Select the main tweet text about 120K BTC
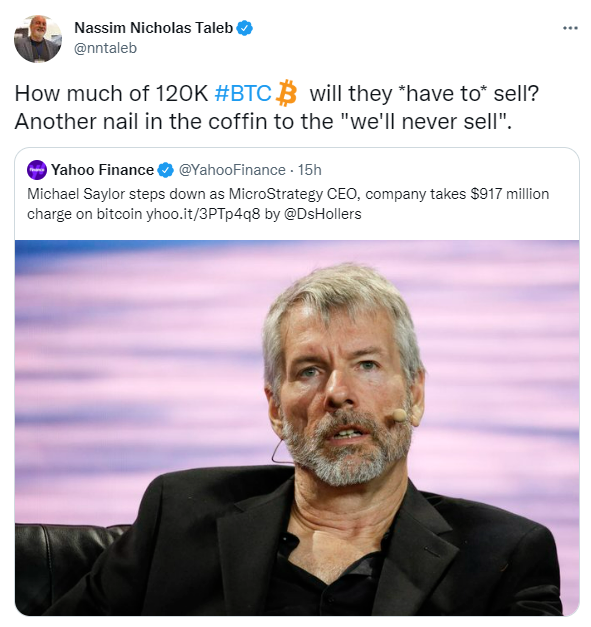591x627 pixels. 277,107
